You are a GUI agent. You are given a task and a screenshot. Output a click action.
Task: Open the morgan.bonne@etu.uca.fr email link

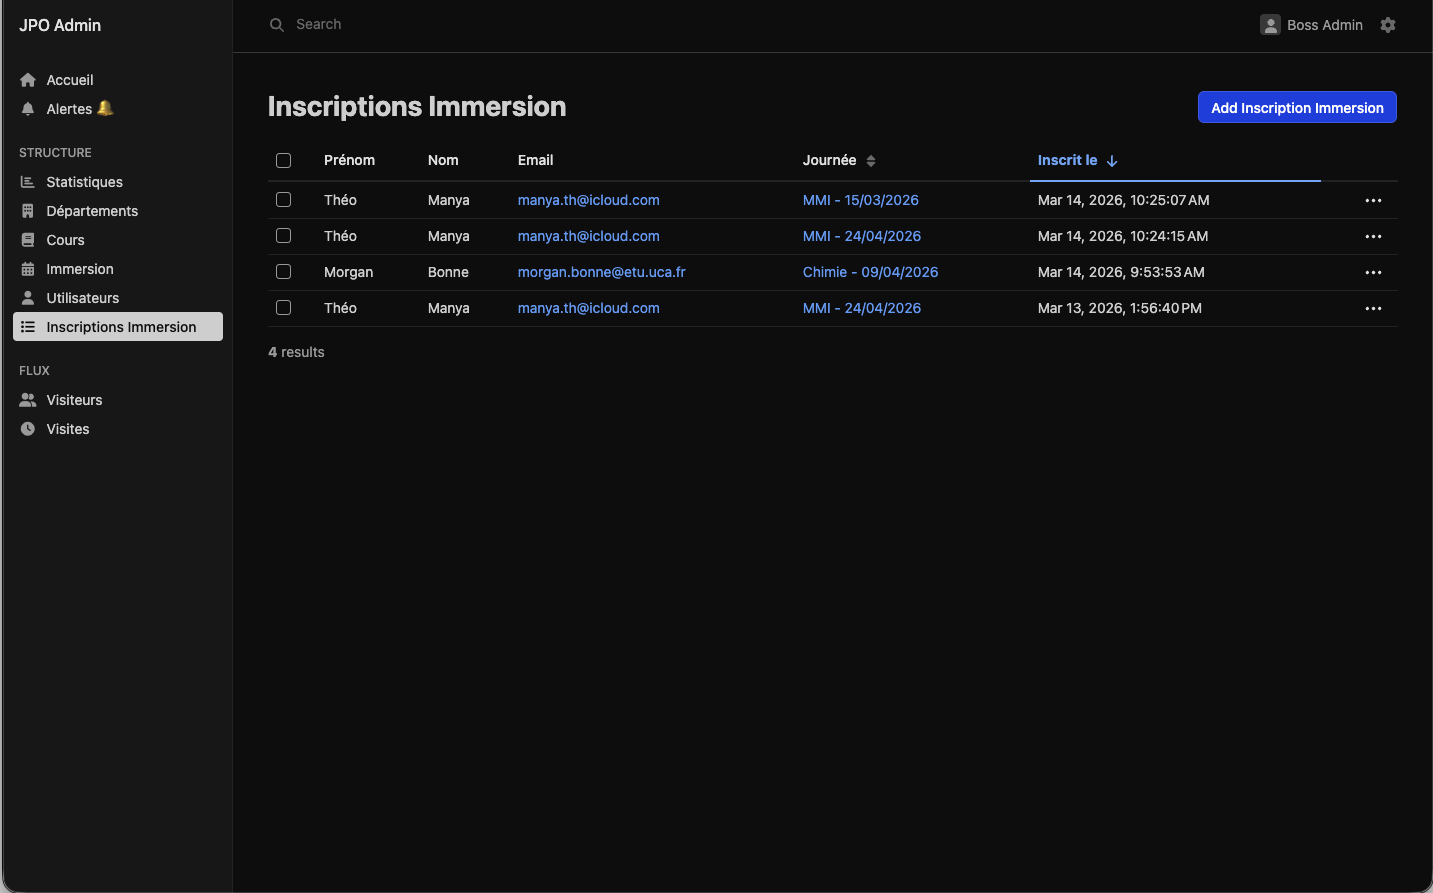[x=601, y=272]
